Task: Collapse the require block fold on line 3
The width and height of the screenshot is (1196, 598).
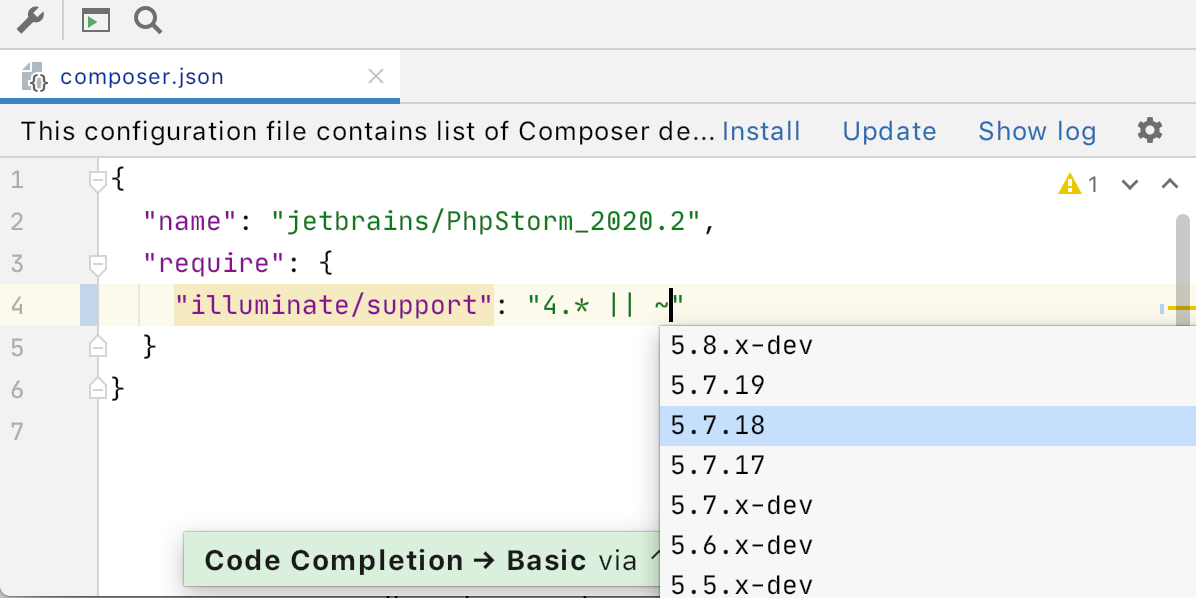Action: (98, 265)
